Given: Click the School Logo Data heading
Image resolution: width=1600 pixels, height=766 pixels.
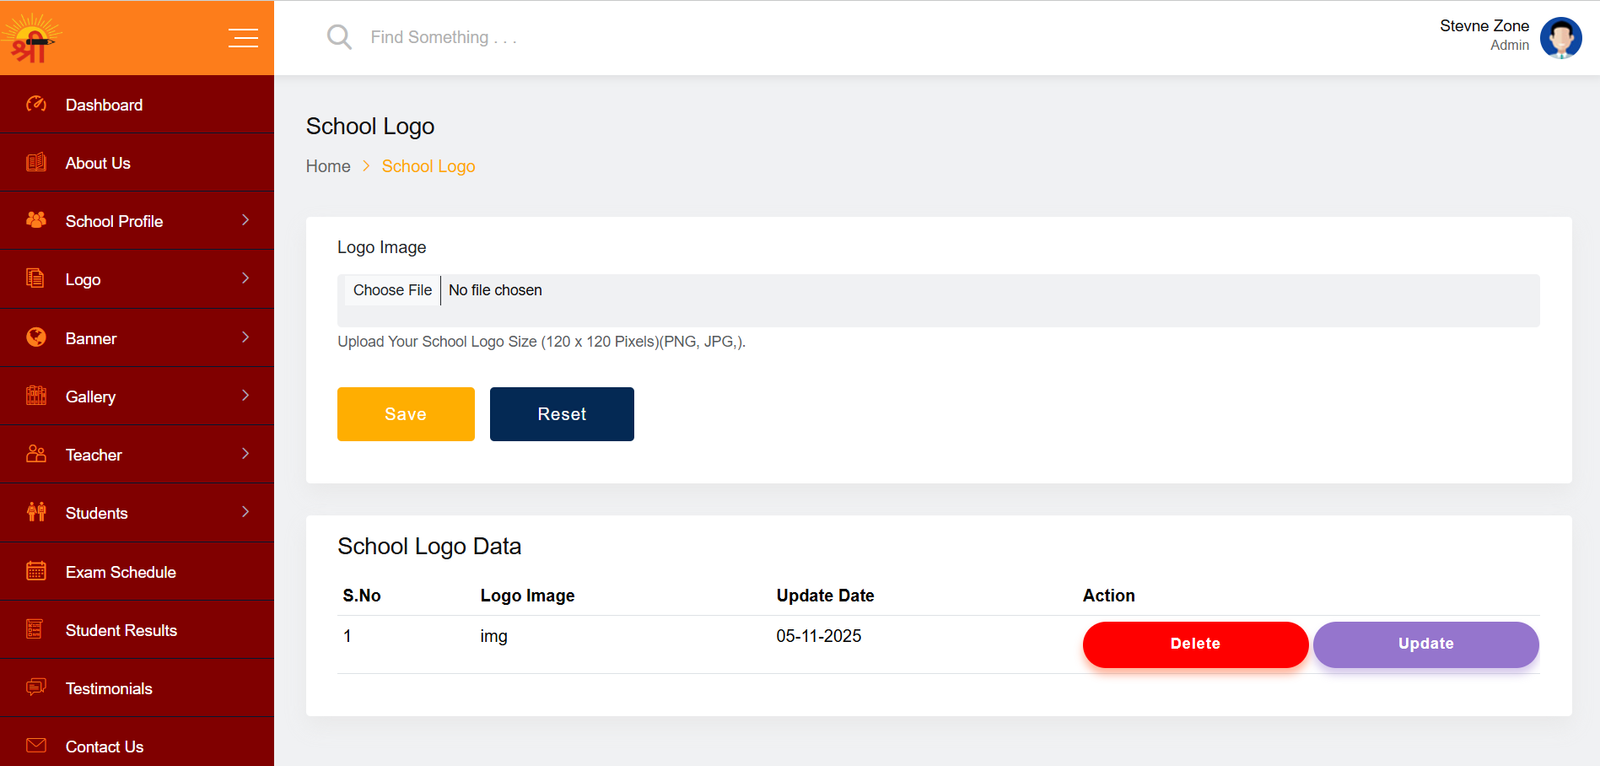Looking at the screenshot, I should coord(429,546).
